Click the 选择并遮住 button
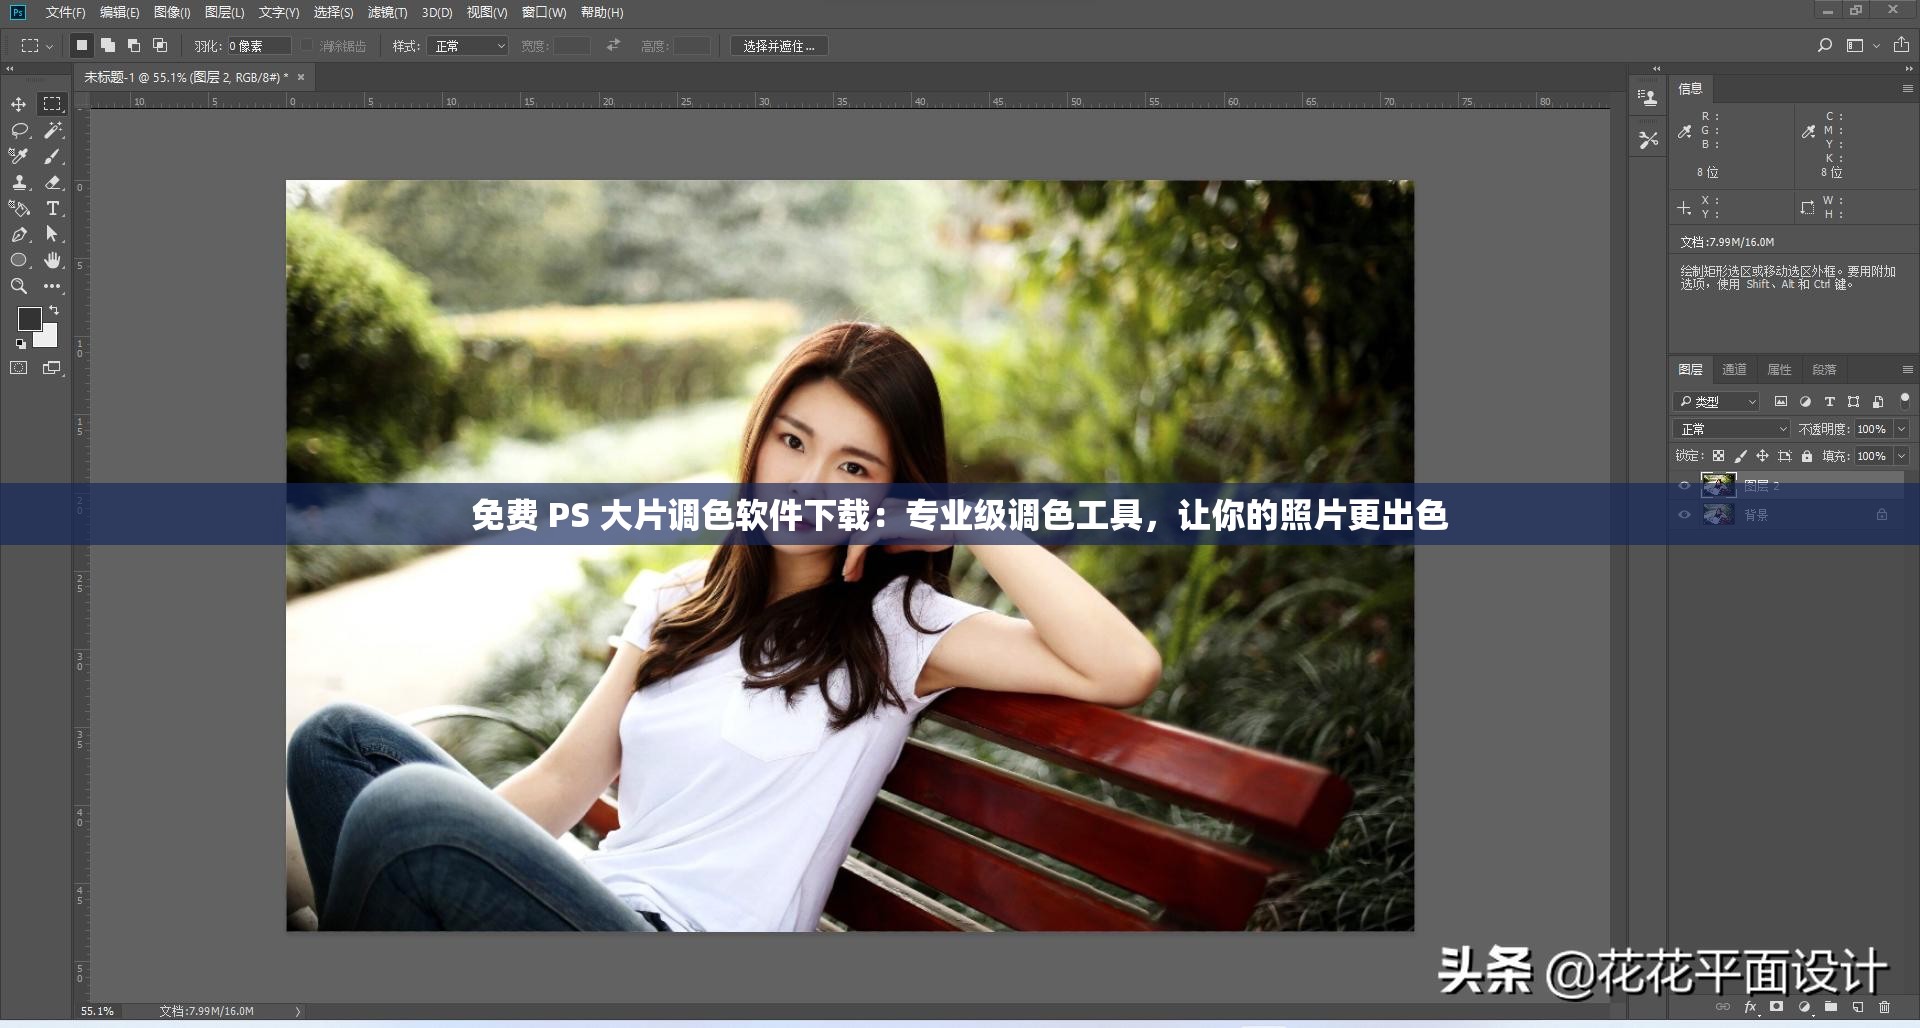This screenshot has height=1028, width=1920. (x=779, y=46)
